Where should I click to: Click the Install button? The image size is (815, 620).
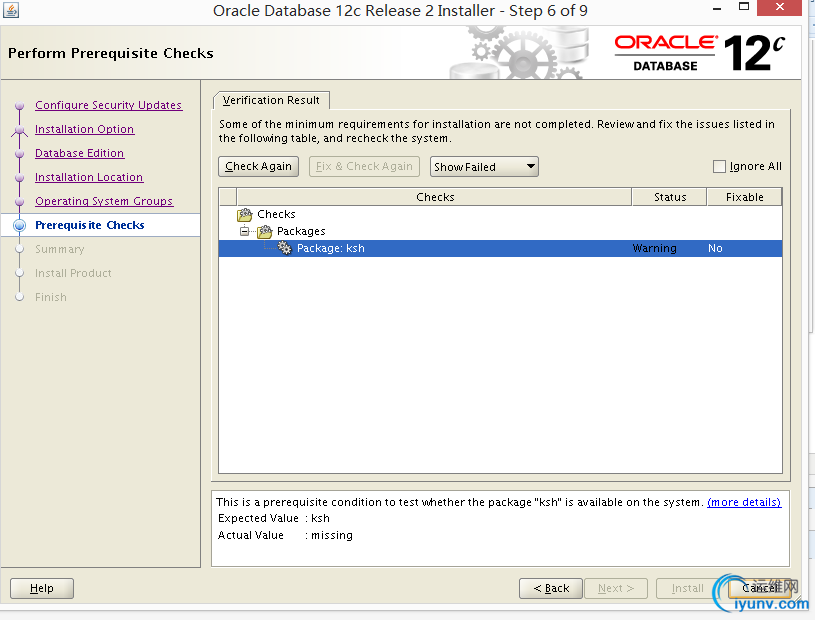[687, 588]
